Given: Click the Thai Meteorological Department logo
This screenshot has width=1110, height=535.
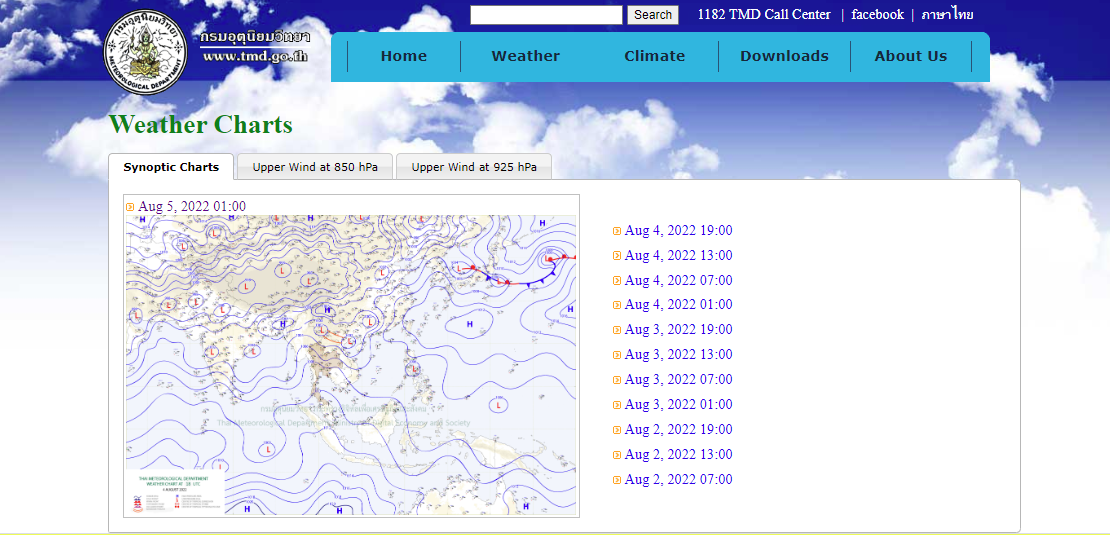Looking at the screenshot, I should coord(147,52).
